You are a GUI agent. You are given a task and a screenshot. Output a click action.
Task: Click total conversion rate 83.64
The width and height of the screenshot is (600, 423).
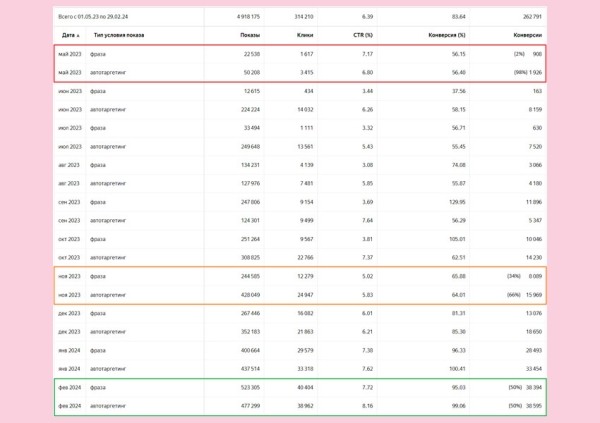(x=458, y=17)
